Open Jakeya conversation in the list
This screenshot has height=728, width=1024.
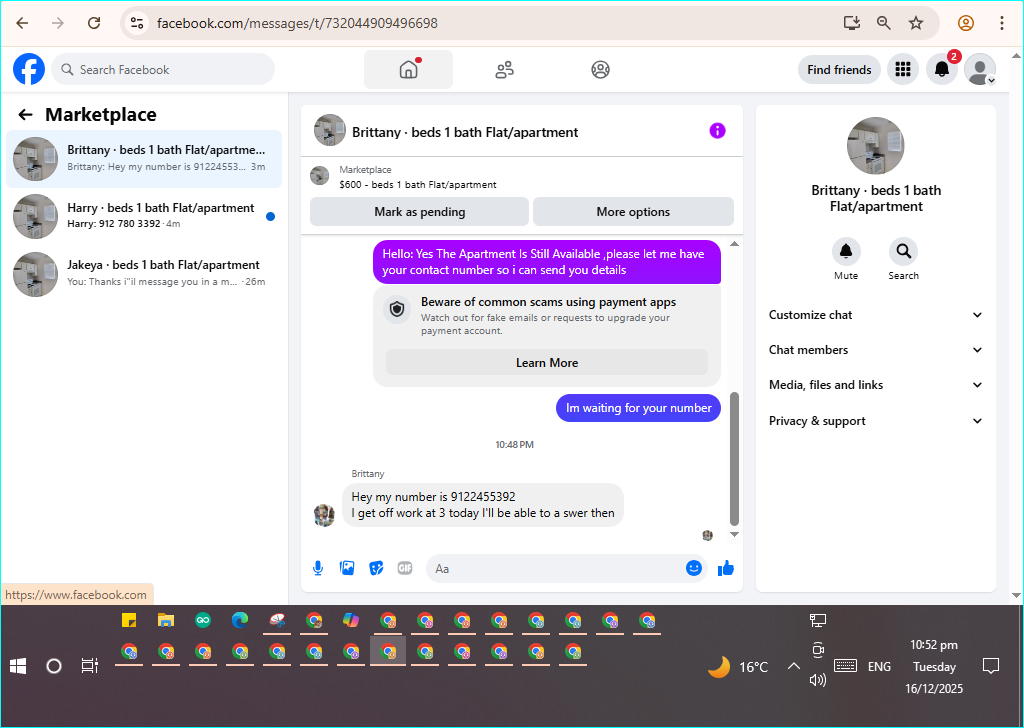[x=144, y=274]
